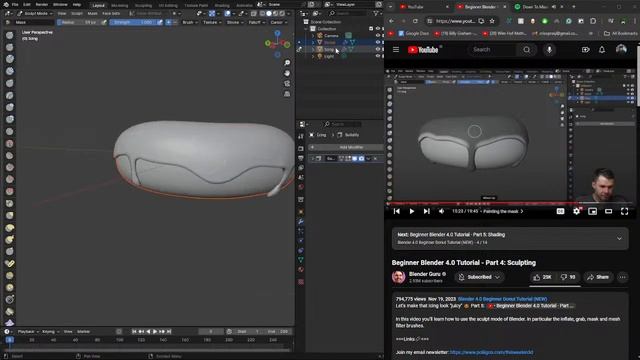Start YouTube voice search microphone

[549, 50]
